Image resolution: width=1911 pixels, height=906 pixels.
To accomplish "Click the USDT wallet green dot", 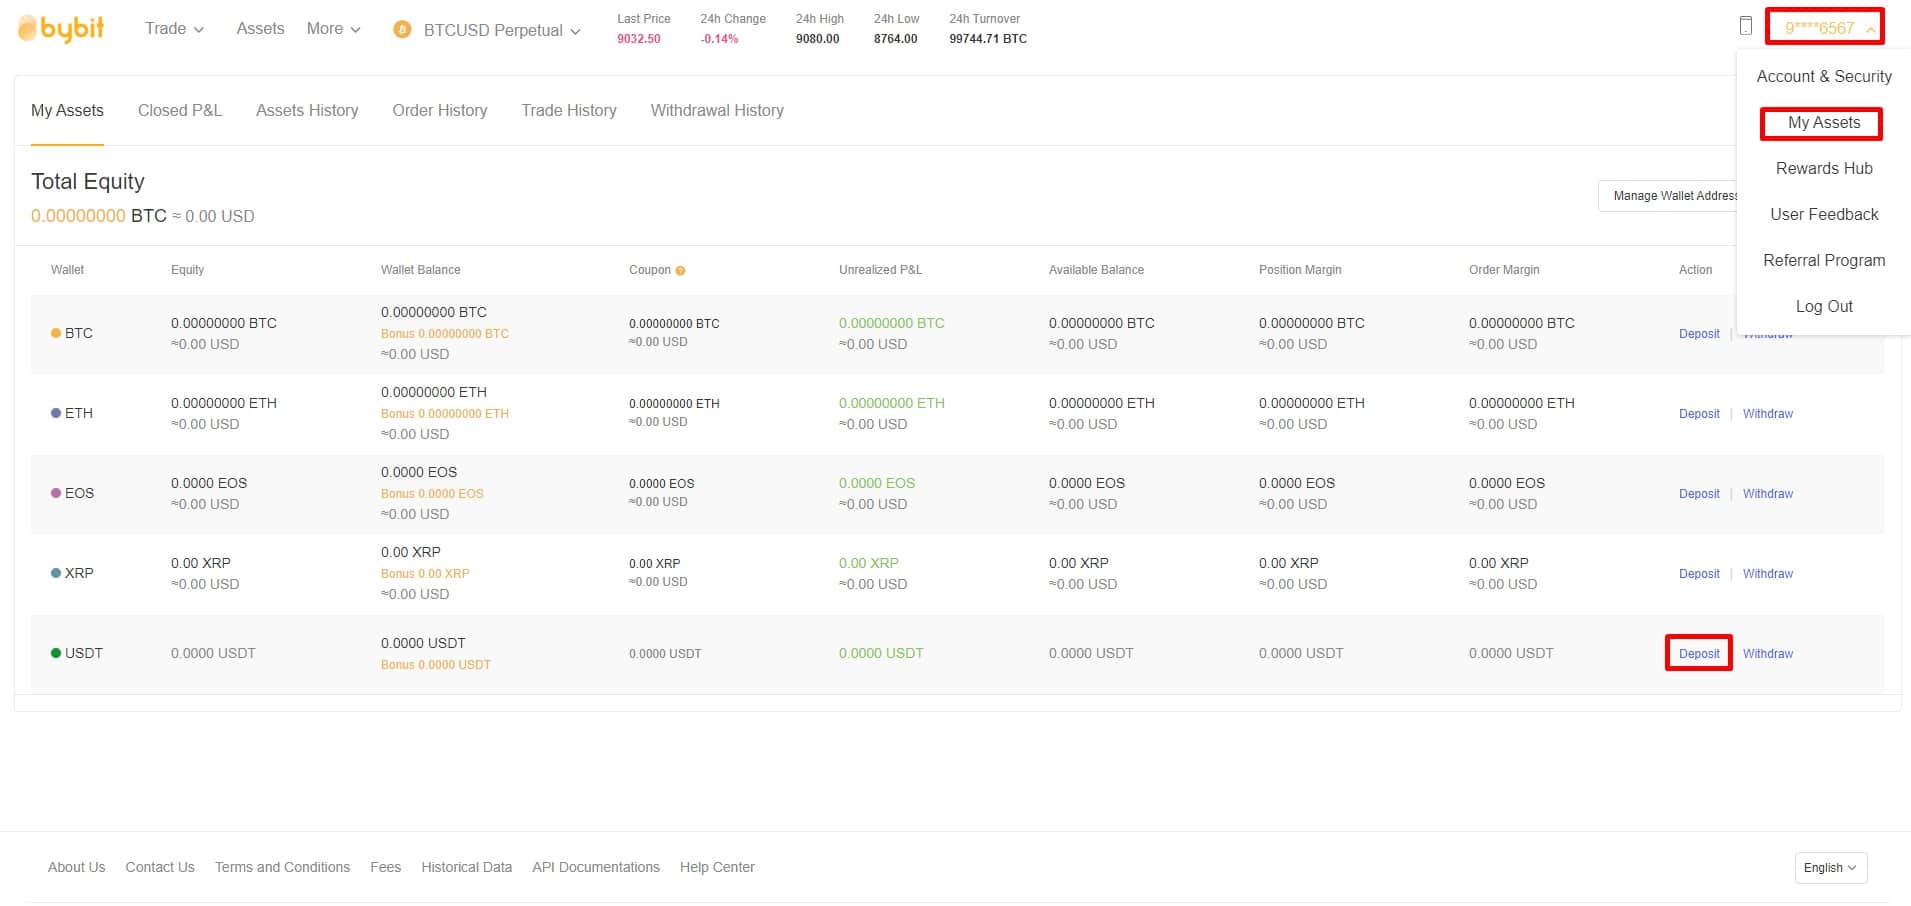I will click(56, 653).
